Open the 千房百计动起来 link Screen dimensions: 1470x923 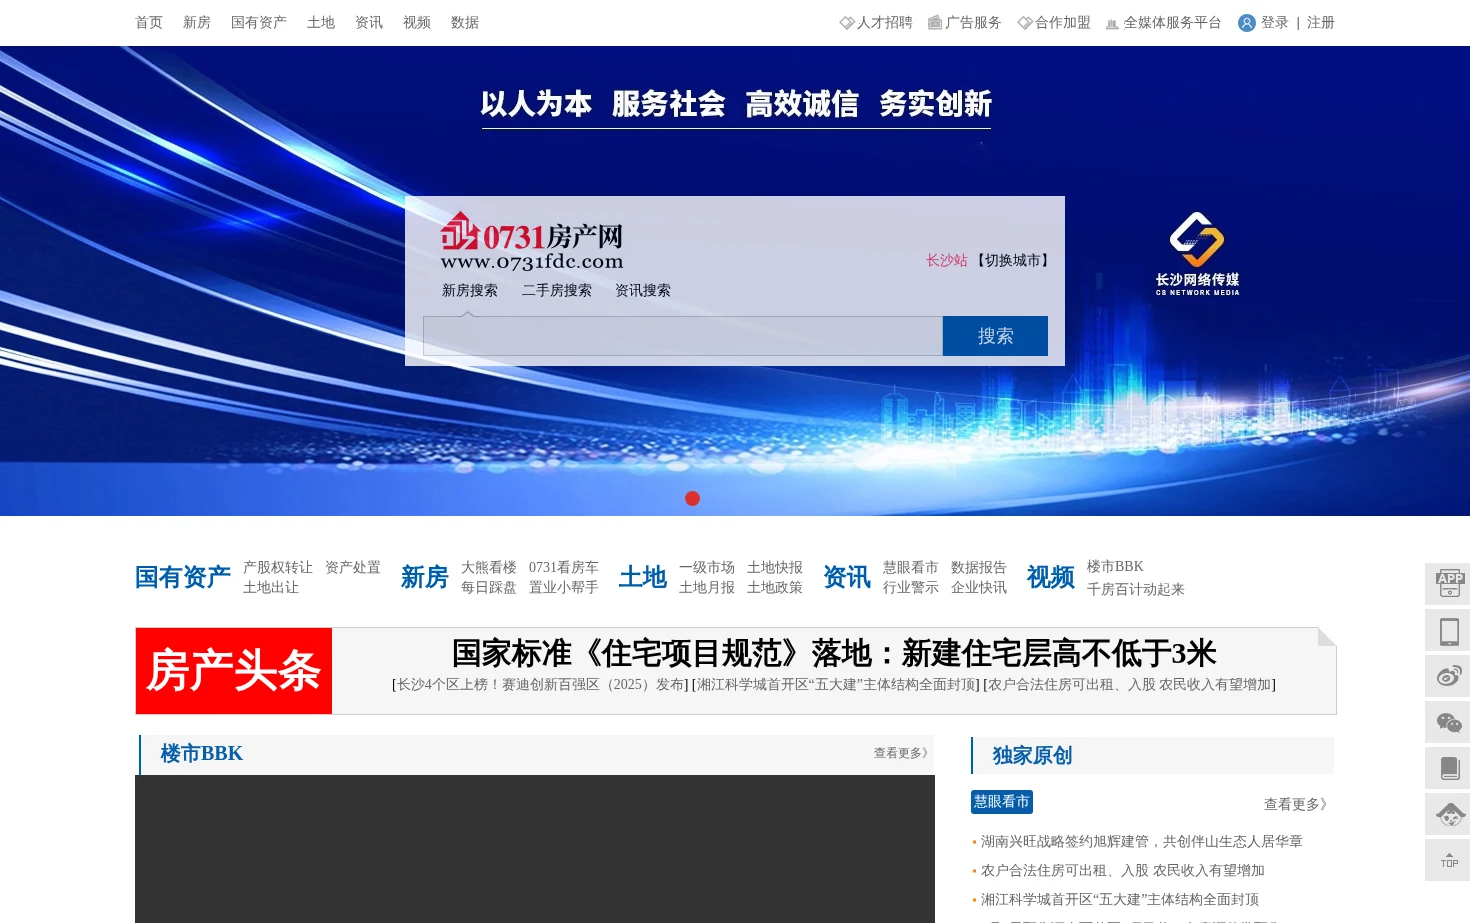coord(1136,589)
